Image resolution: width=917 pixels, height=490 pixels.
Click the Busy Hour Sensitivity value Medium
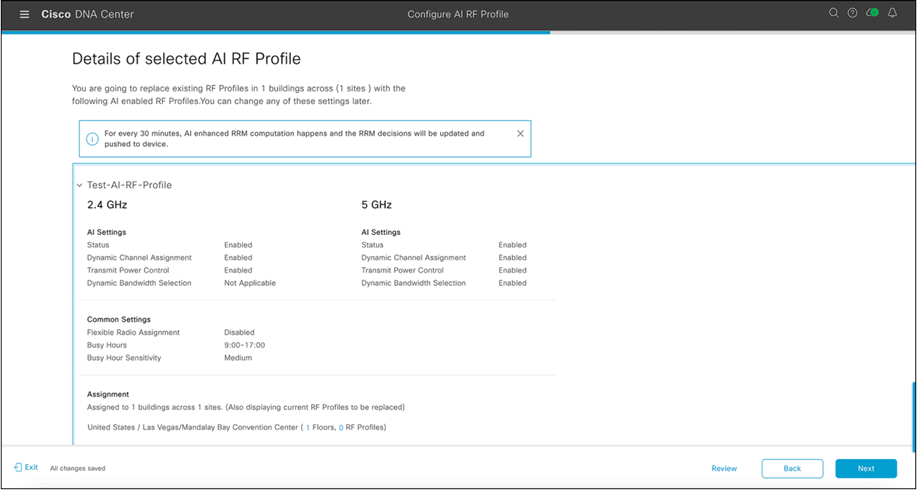point(238,357)
